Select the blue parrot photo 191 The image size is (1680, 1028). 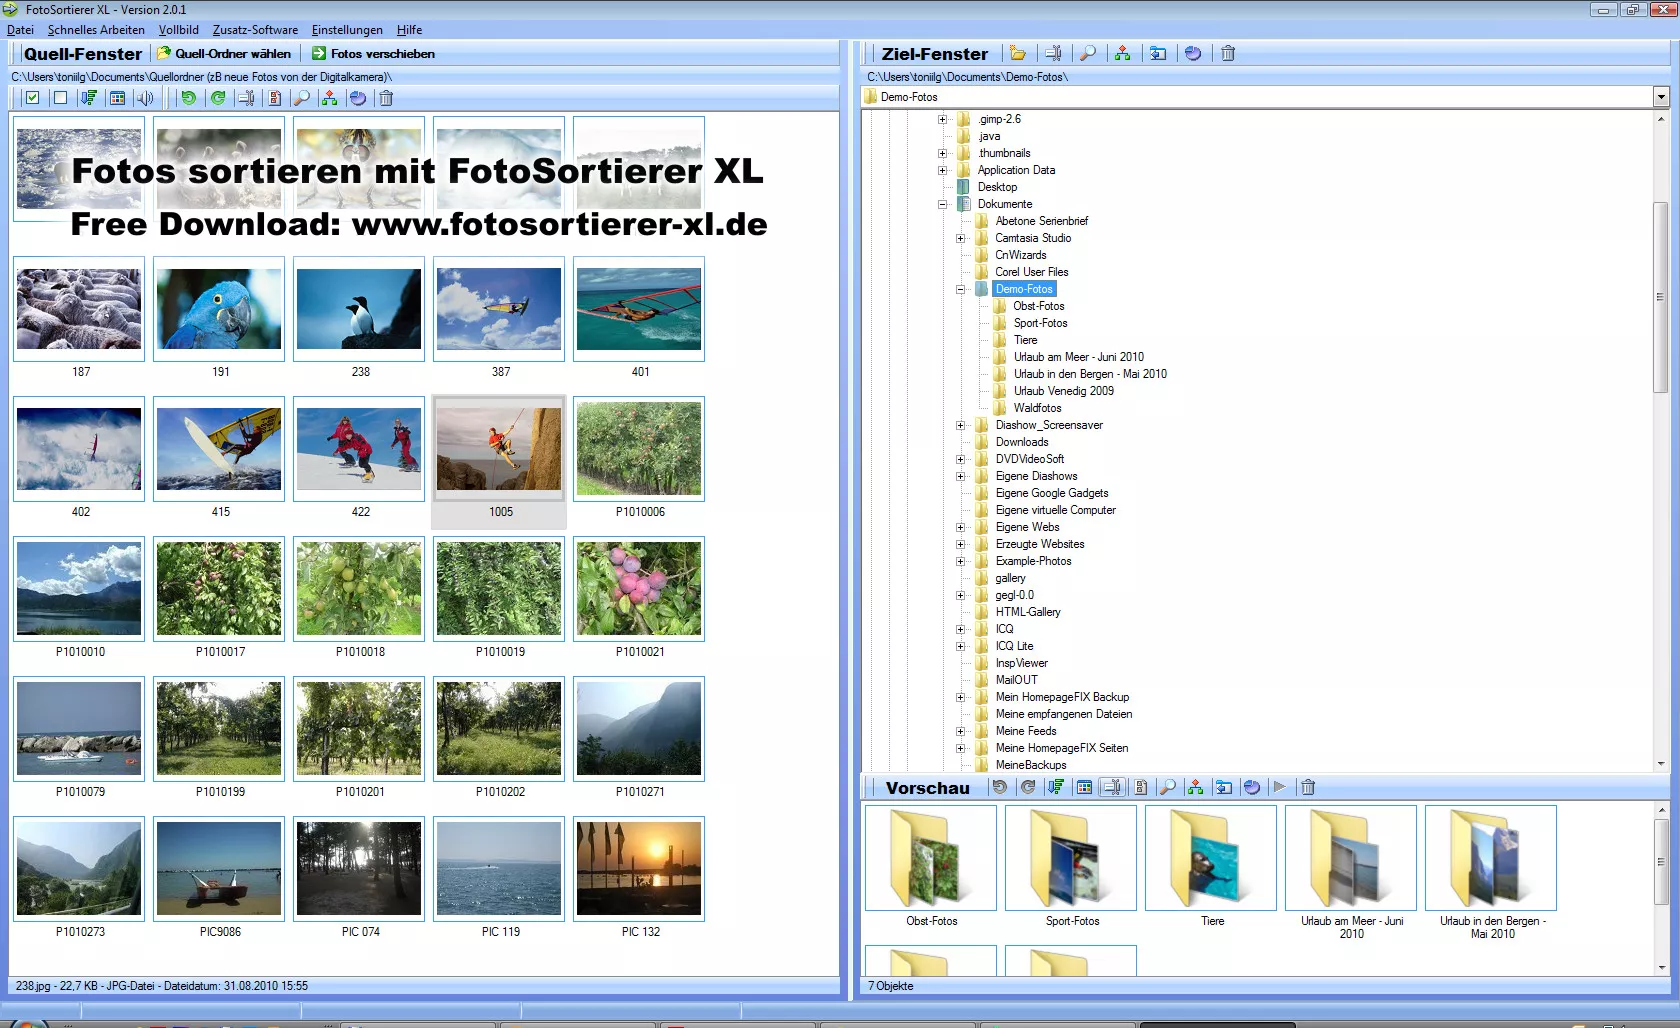click(x=219, y=309)
